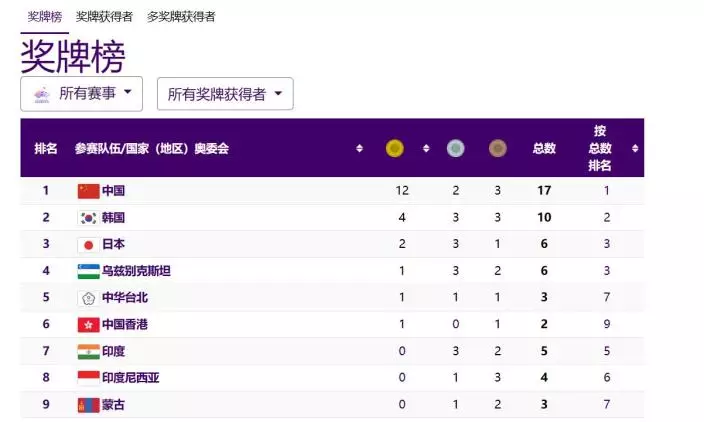Screen dimensions: 704x422
Task: Click the Japan flag icon
Action: coord(88,244)
